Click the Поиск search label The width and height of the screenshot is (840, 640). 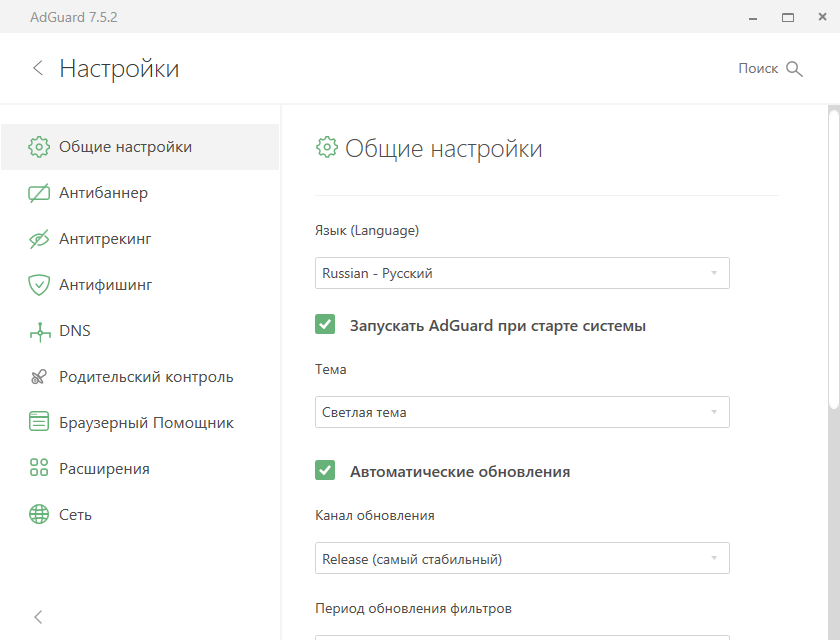click(x=757, y=69)
